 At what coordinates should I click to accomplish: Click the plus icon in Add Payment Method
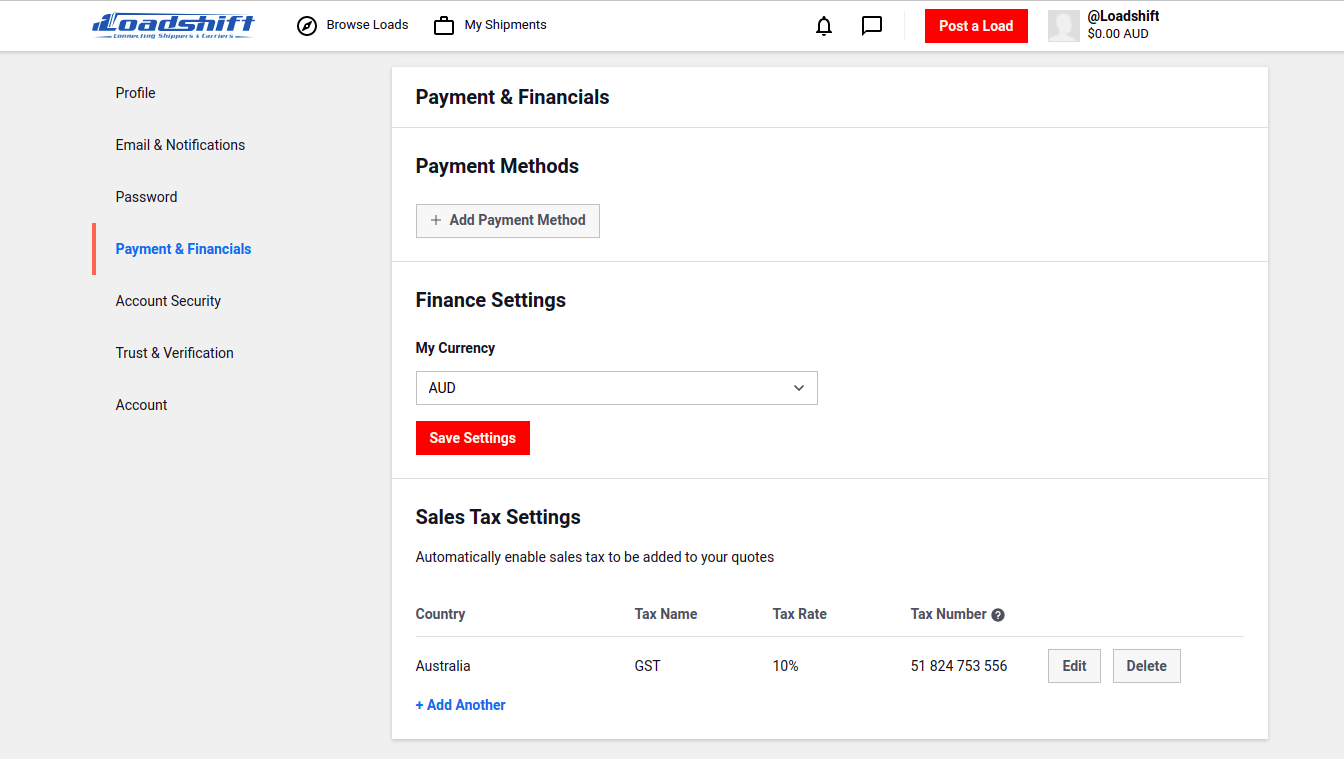[435, 220]
